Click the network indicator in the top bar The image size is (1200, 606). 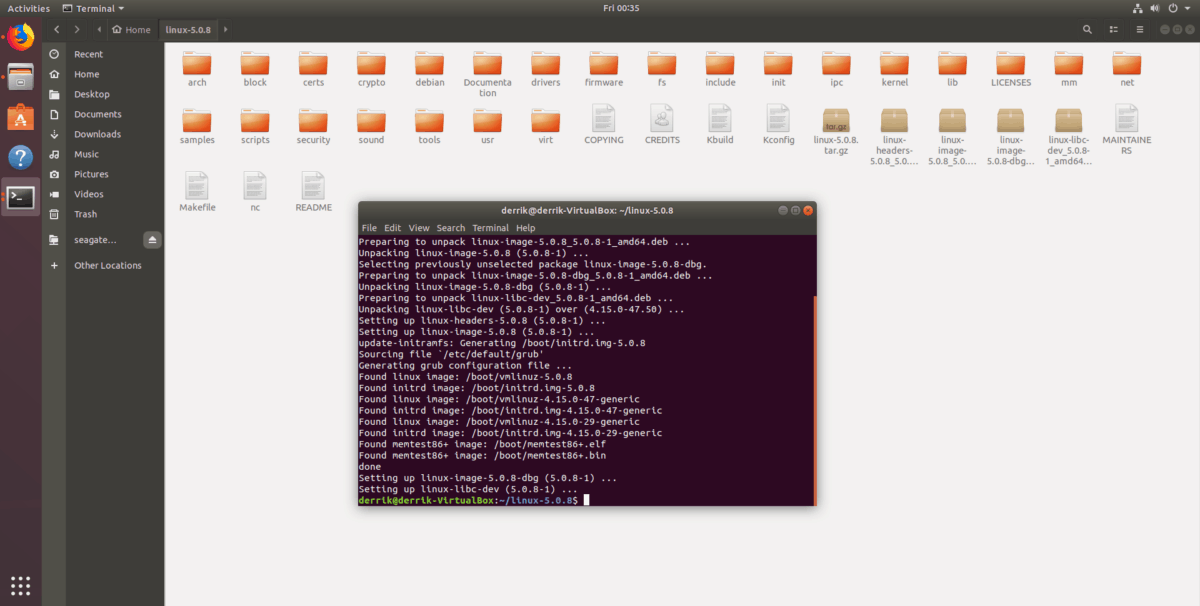1138,8
